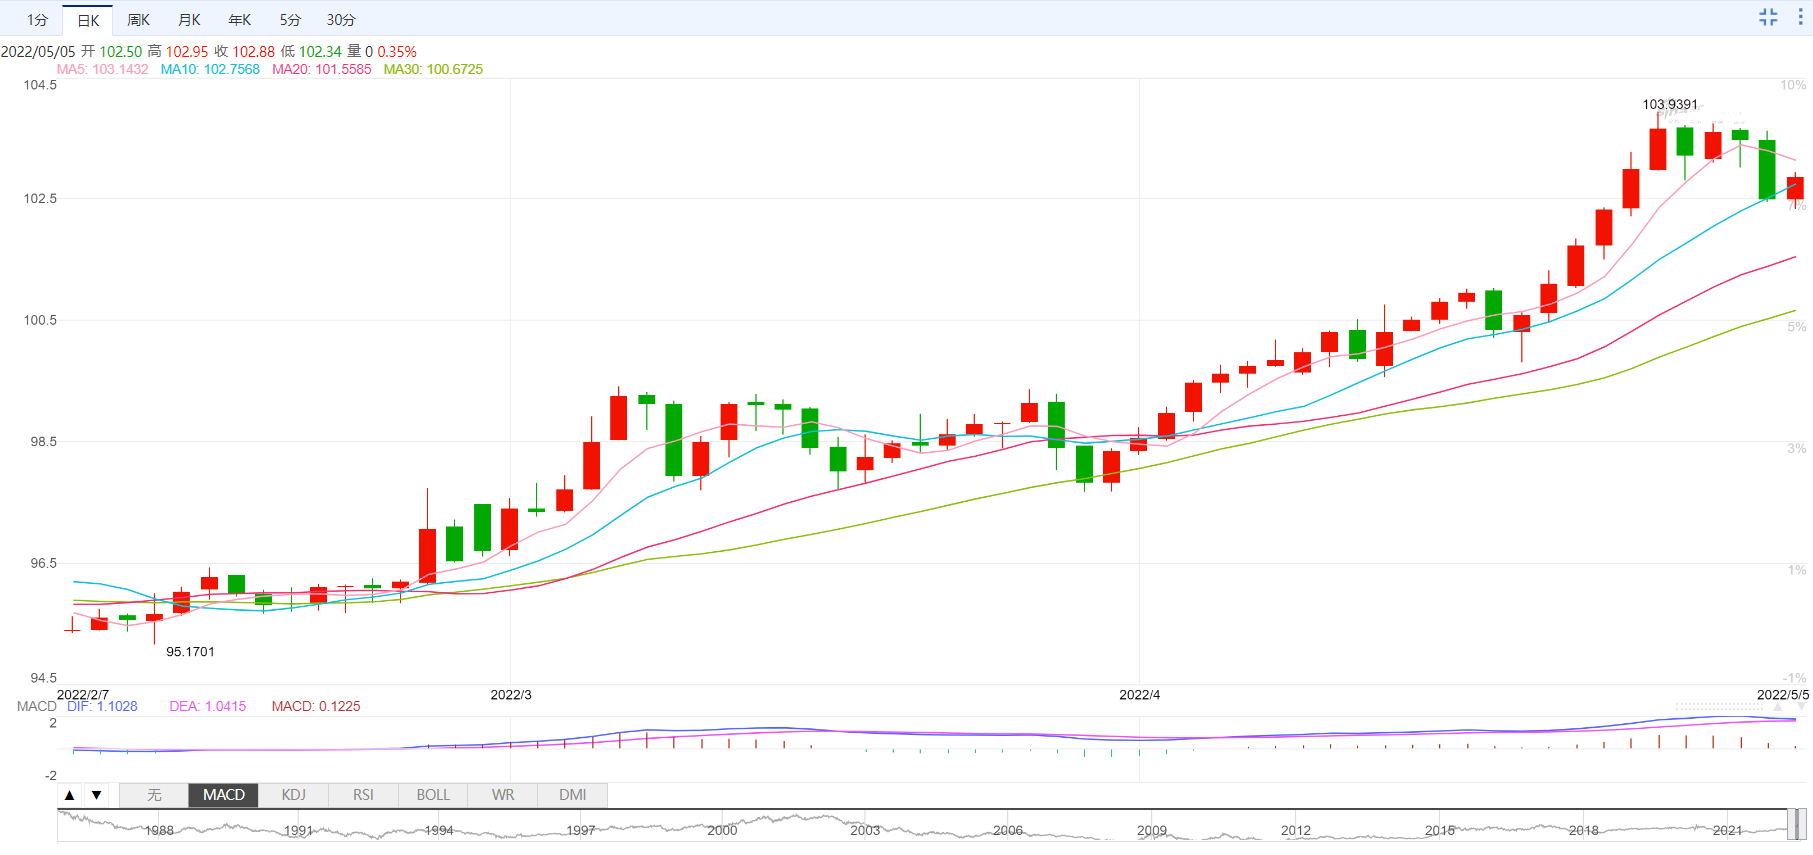
Task: Click the DIF: 1.1028 value
Action: pyautogui.click(x=102, y=706)
